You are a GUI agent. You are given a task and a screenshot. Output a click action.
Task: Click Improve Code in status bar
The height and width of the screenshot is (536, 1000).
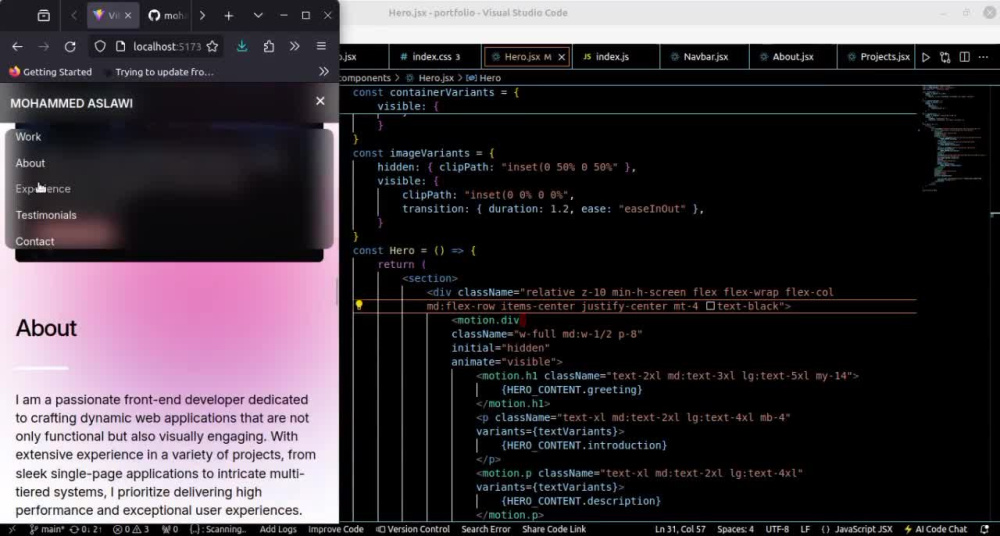coord(335,529)
